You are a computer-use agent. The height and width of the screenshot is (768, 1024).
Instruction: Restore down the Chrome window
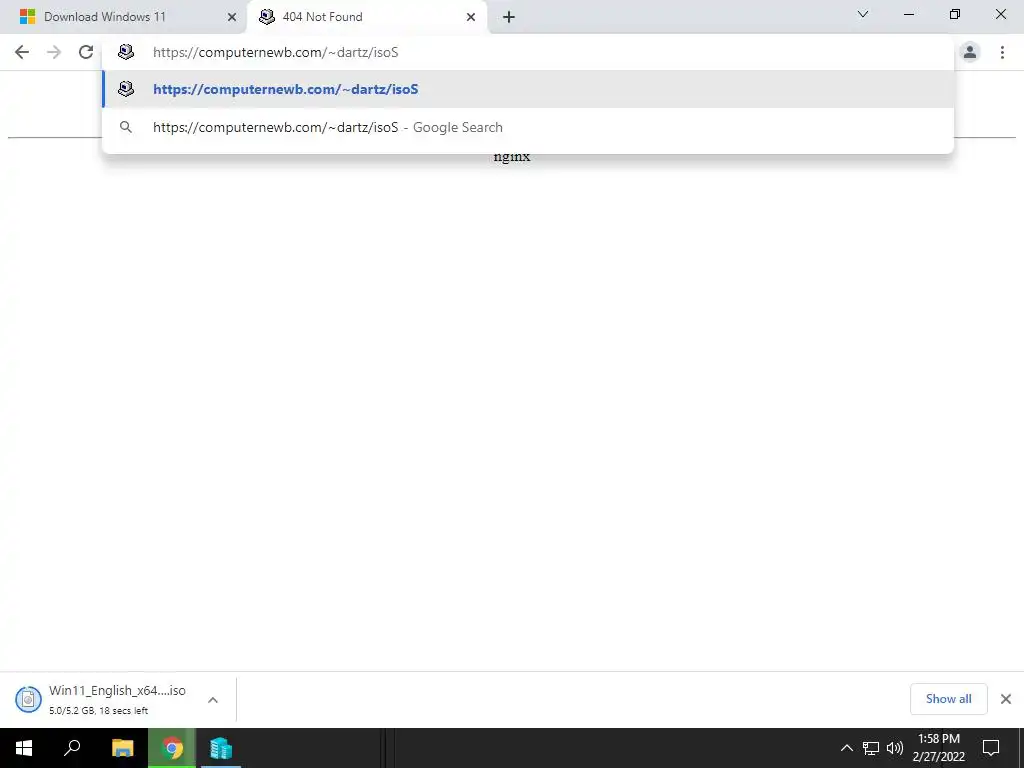(x=955, y=14)
